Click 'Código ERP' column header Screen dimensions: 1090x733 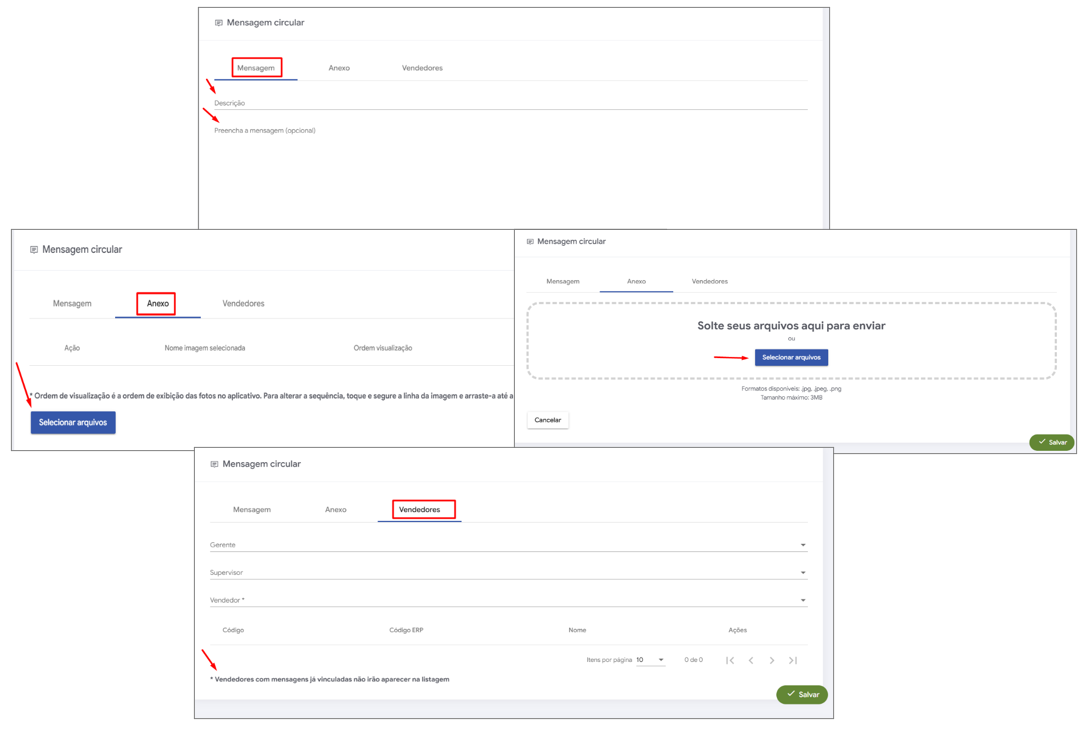coord(406,630)
